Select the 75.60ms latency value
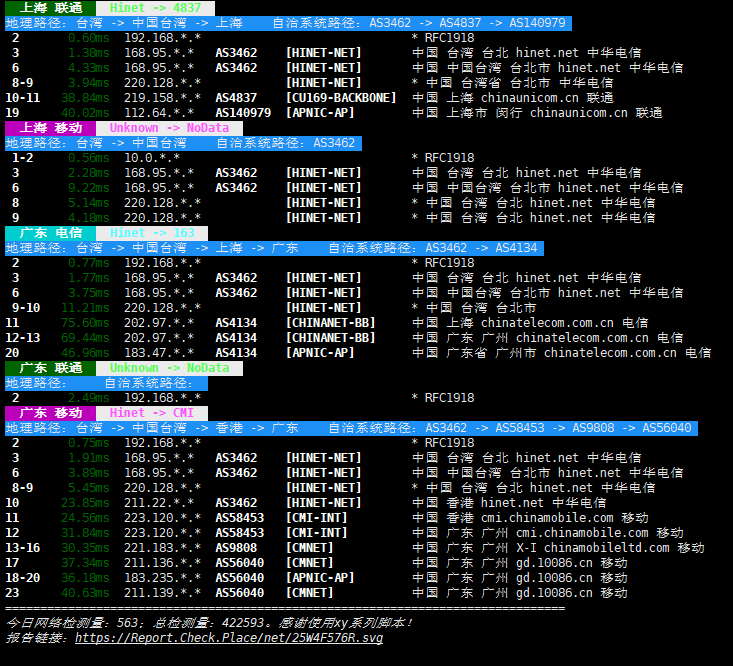 click(85, 323)
